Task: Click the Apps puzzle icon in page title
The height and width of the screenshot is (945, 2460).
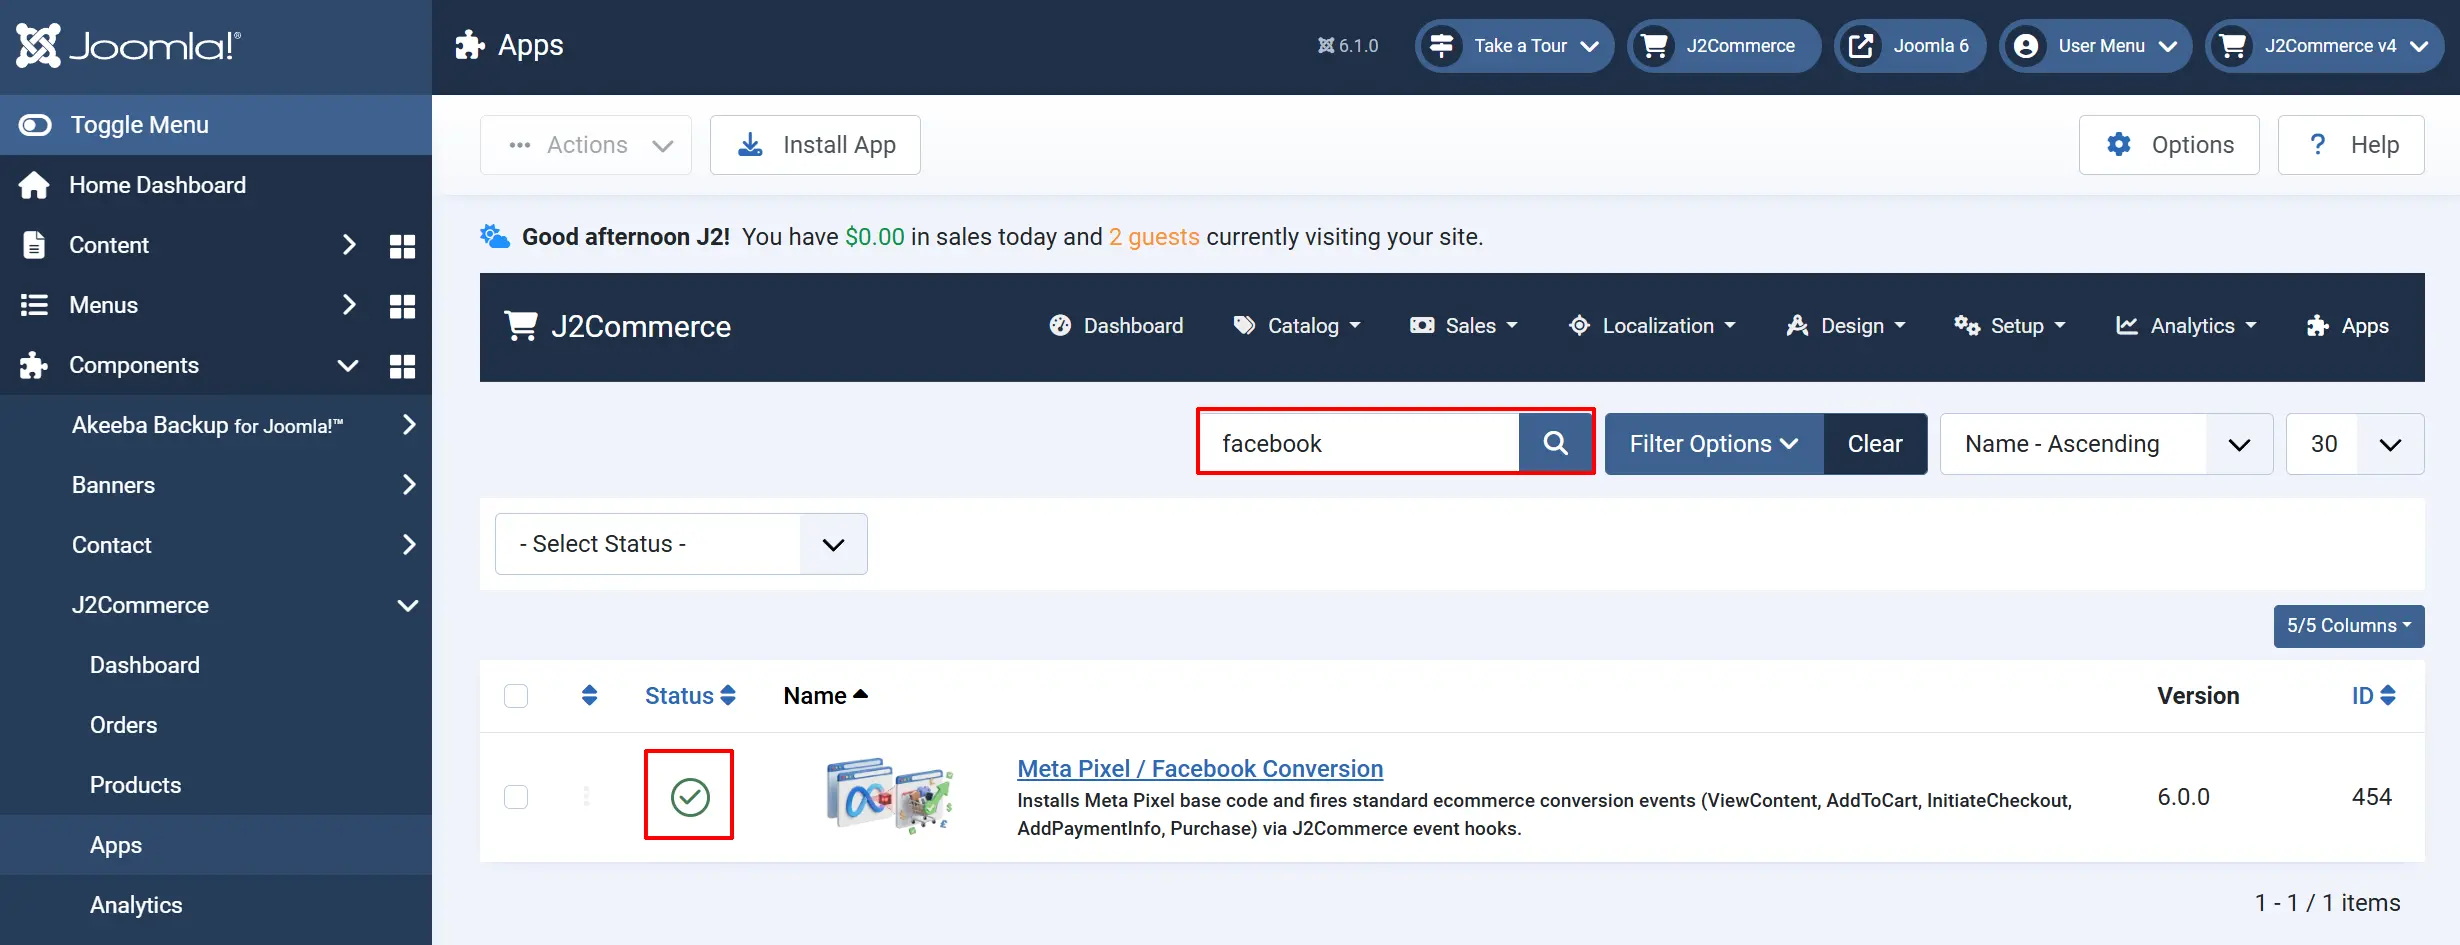Action: coord(470,45)
